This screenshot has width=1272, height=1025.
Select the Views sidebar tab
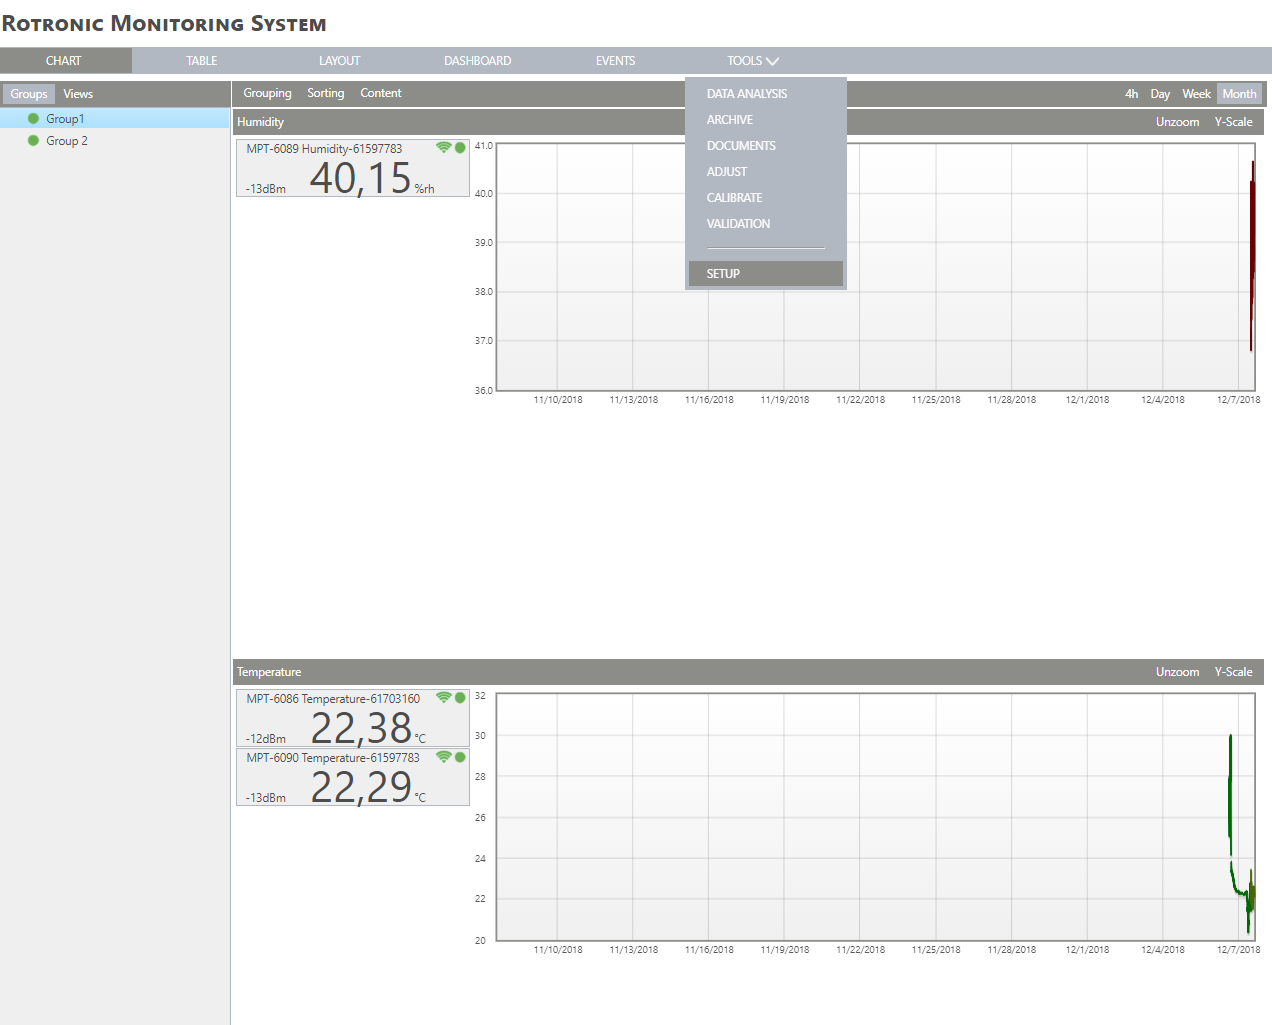pos(78,94)
